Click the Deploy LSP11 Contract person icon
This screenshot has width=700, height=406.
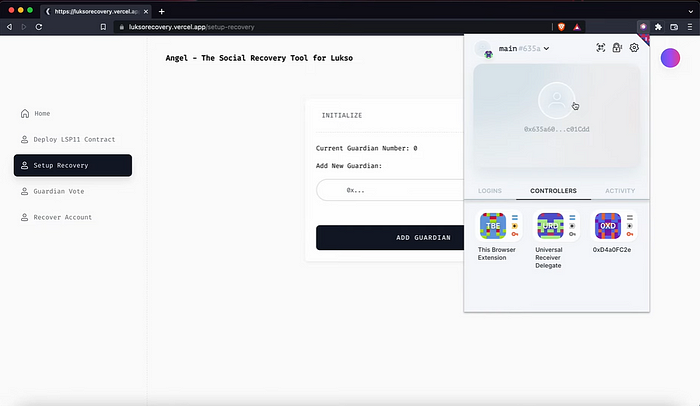click(25, 139)
